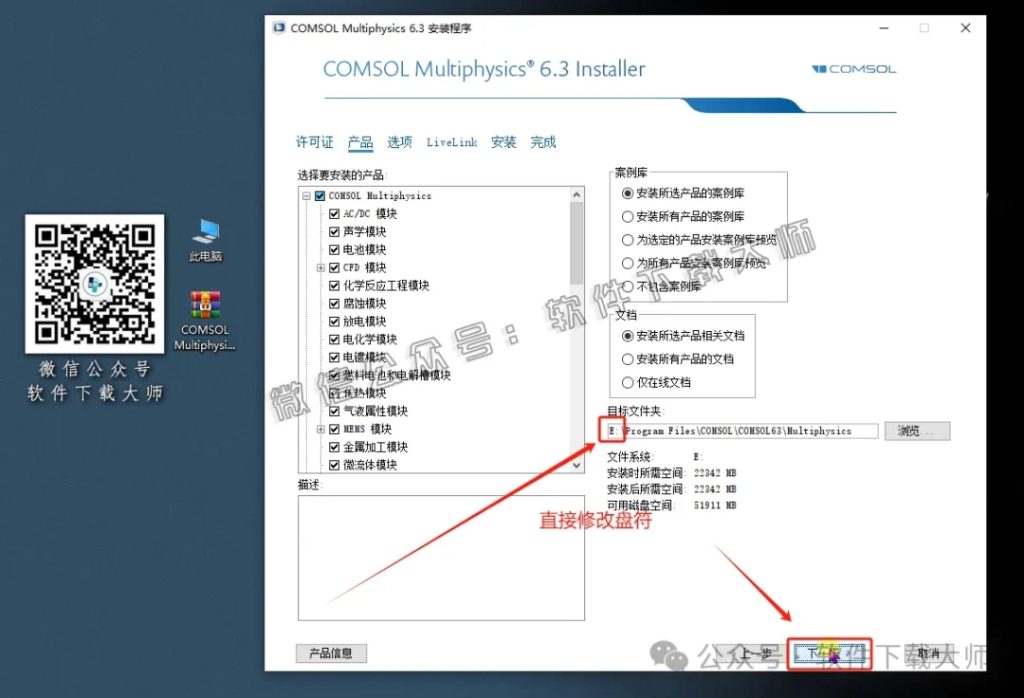
Task: Uncheck the 声学模块 product checkbox
Action: click(x=334, y=231)
